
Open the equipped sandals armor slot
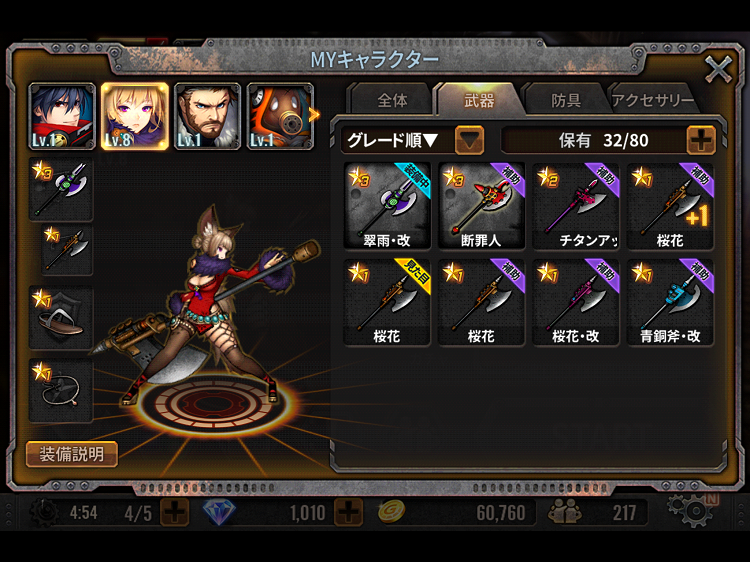pos(61,318)
